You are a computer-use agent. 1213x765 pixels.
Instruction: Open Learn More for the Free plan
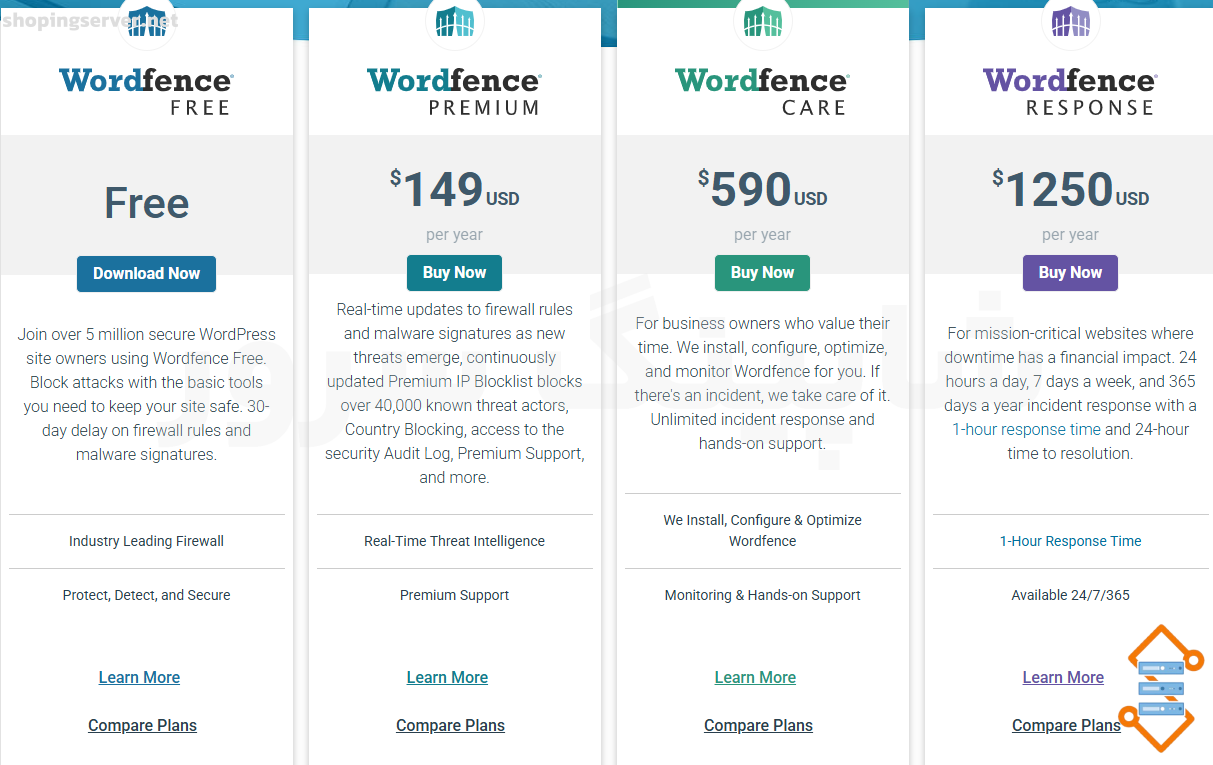pyautogui.click(x=139, y=677)
